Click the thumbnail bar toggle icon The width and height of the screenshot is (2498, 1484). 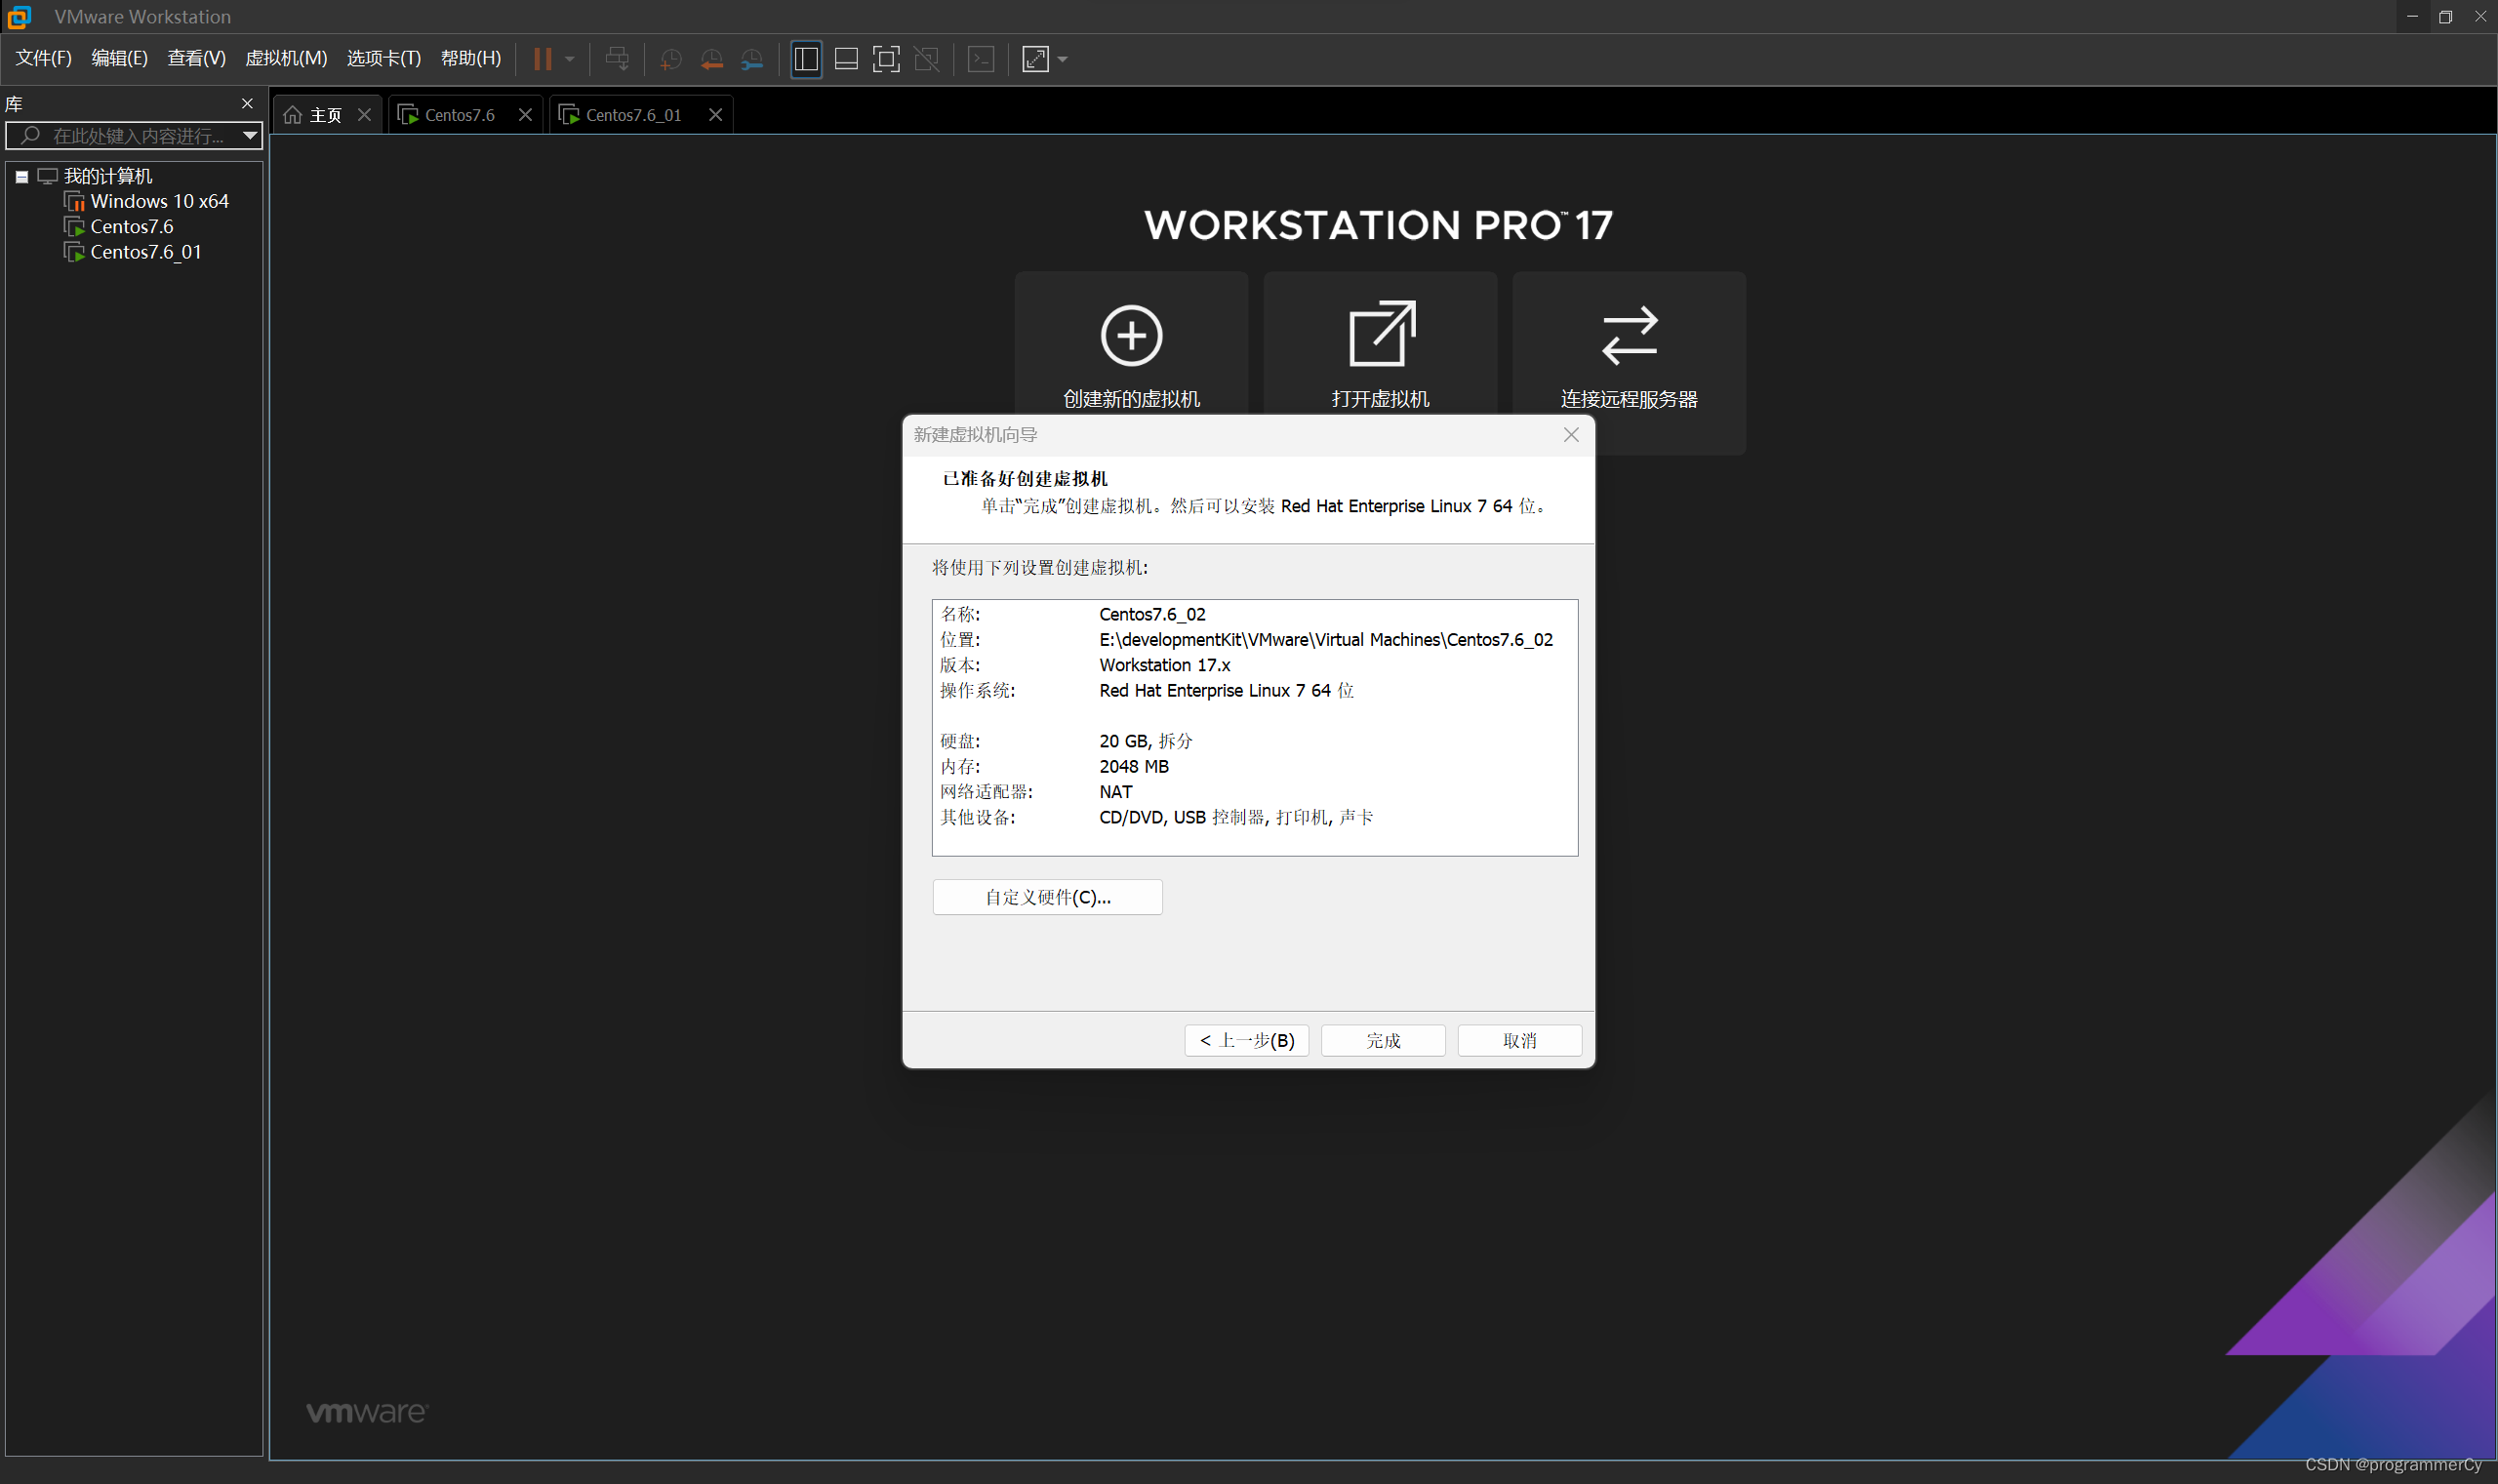846,59
